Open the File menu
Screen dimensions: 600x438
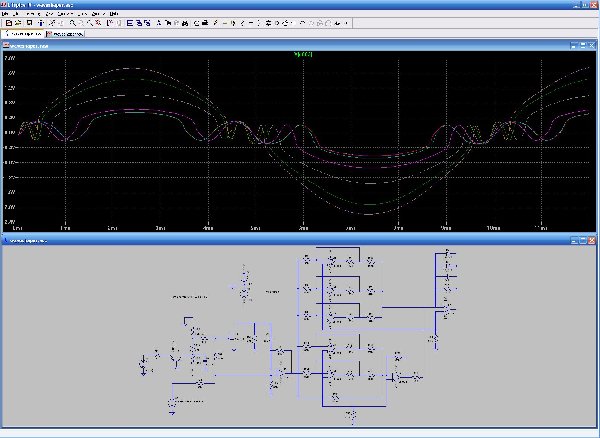click(x=5, y=14)
